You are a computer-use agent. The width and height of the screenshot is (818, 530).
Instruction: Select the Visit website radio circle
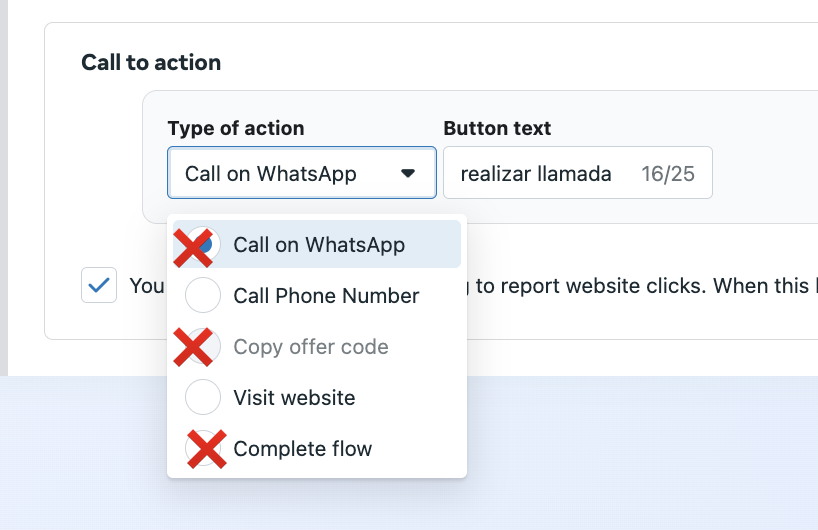(x=203, y=398)
